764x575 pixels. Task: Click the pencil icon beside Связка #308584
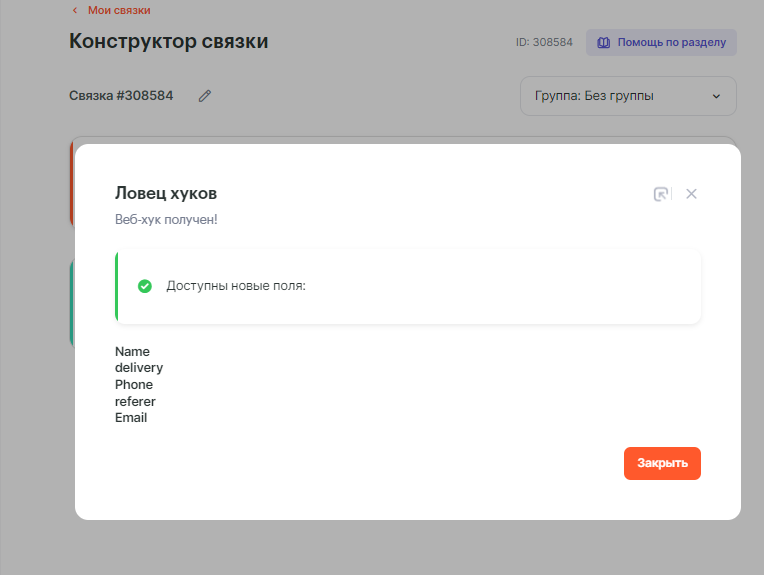coord(205,96)
